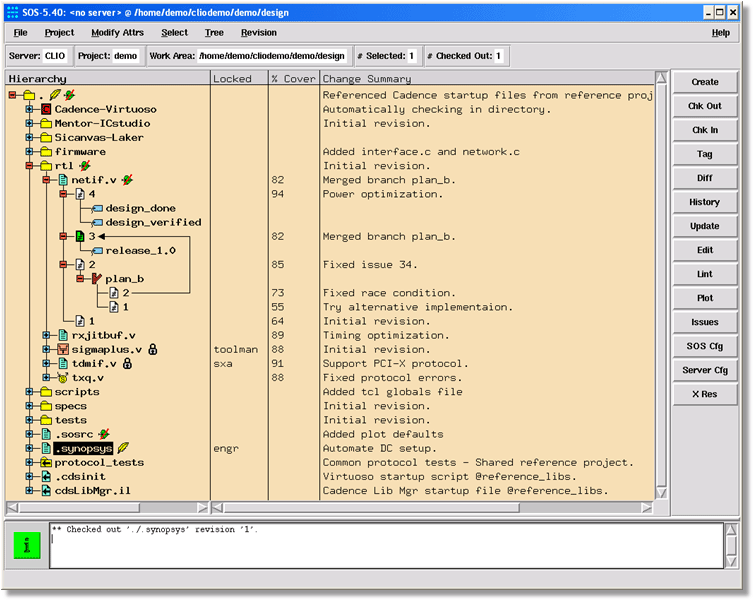
Task: Expand the firmware folder
Action: pos(29,152)
